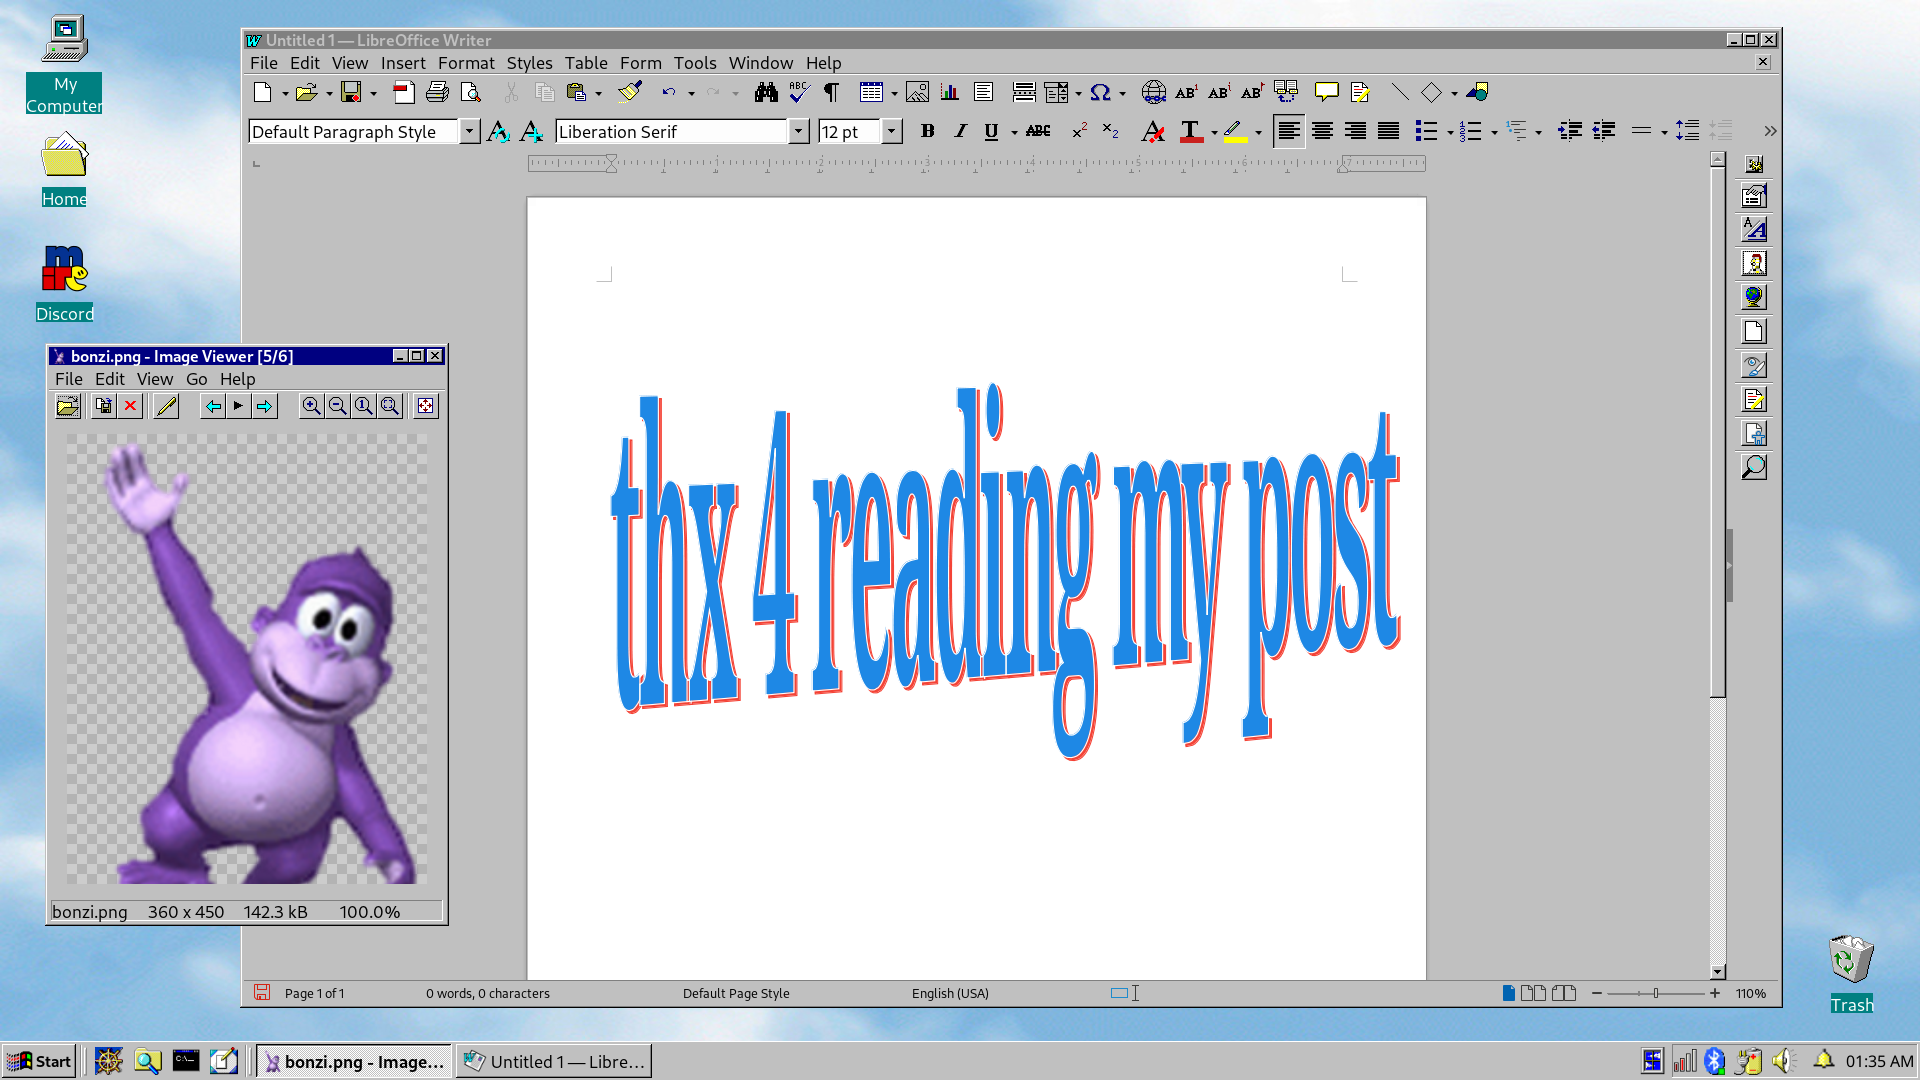Click the Print icon in Writer toolbar
The image size is (1920, 1080).
(437, 92)
